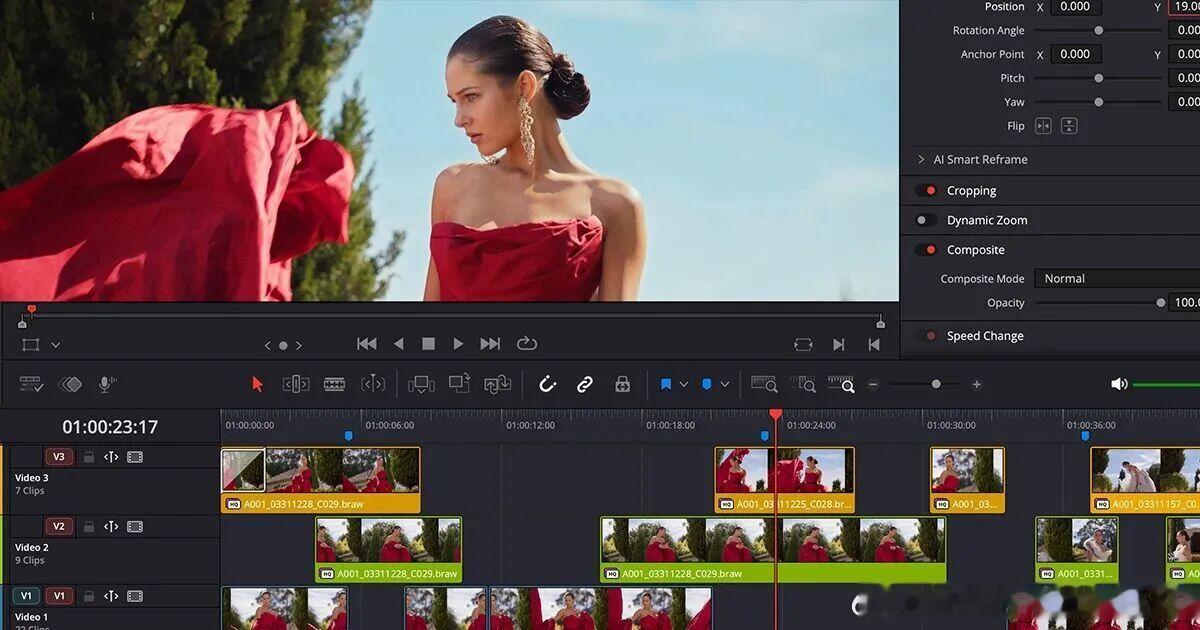Screen dimensions: 1200x630
Task: Click the Position X value field
Action: pyautogui.click(x=1076, y=6)
